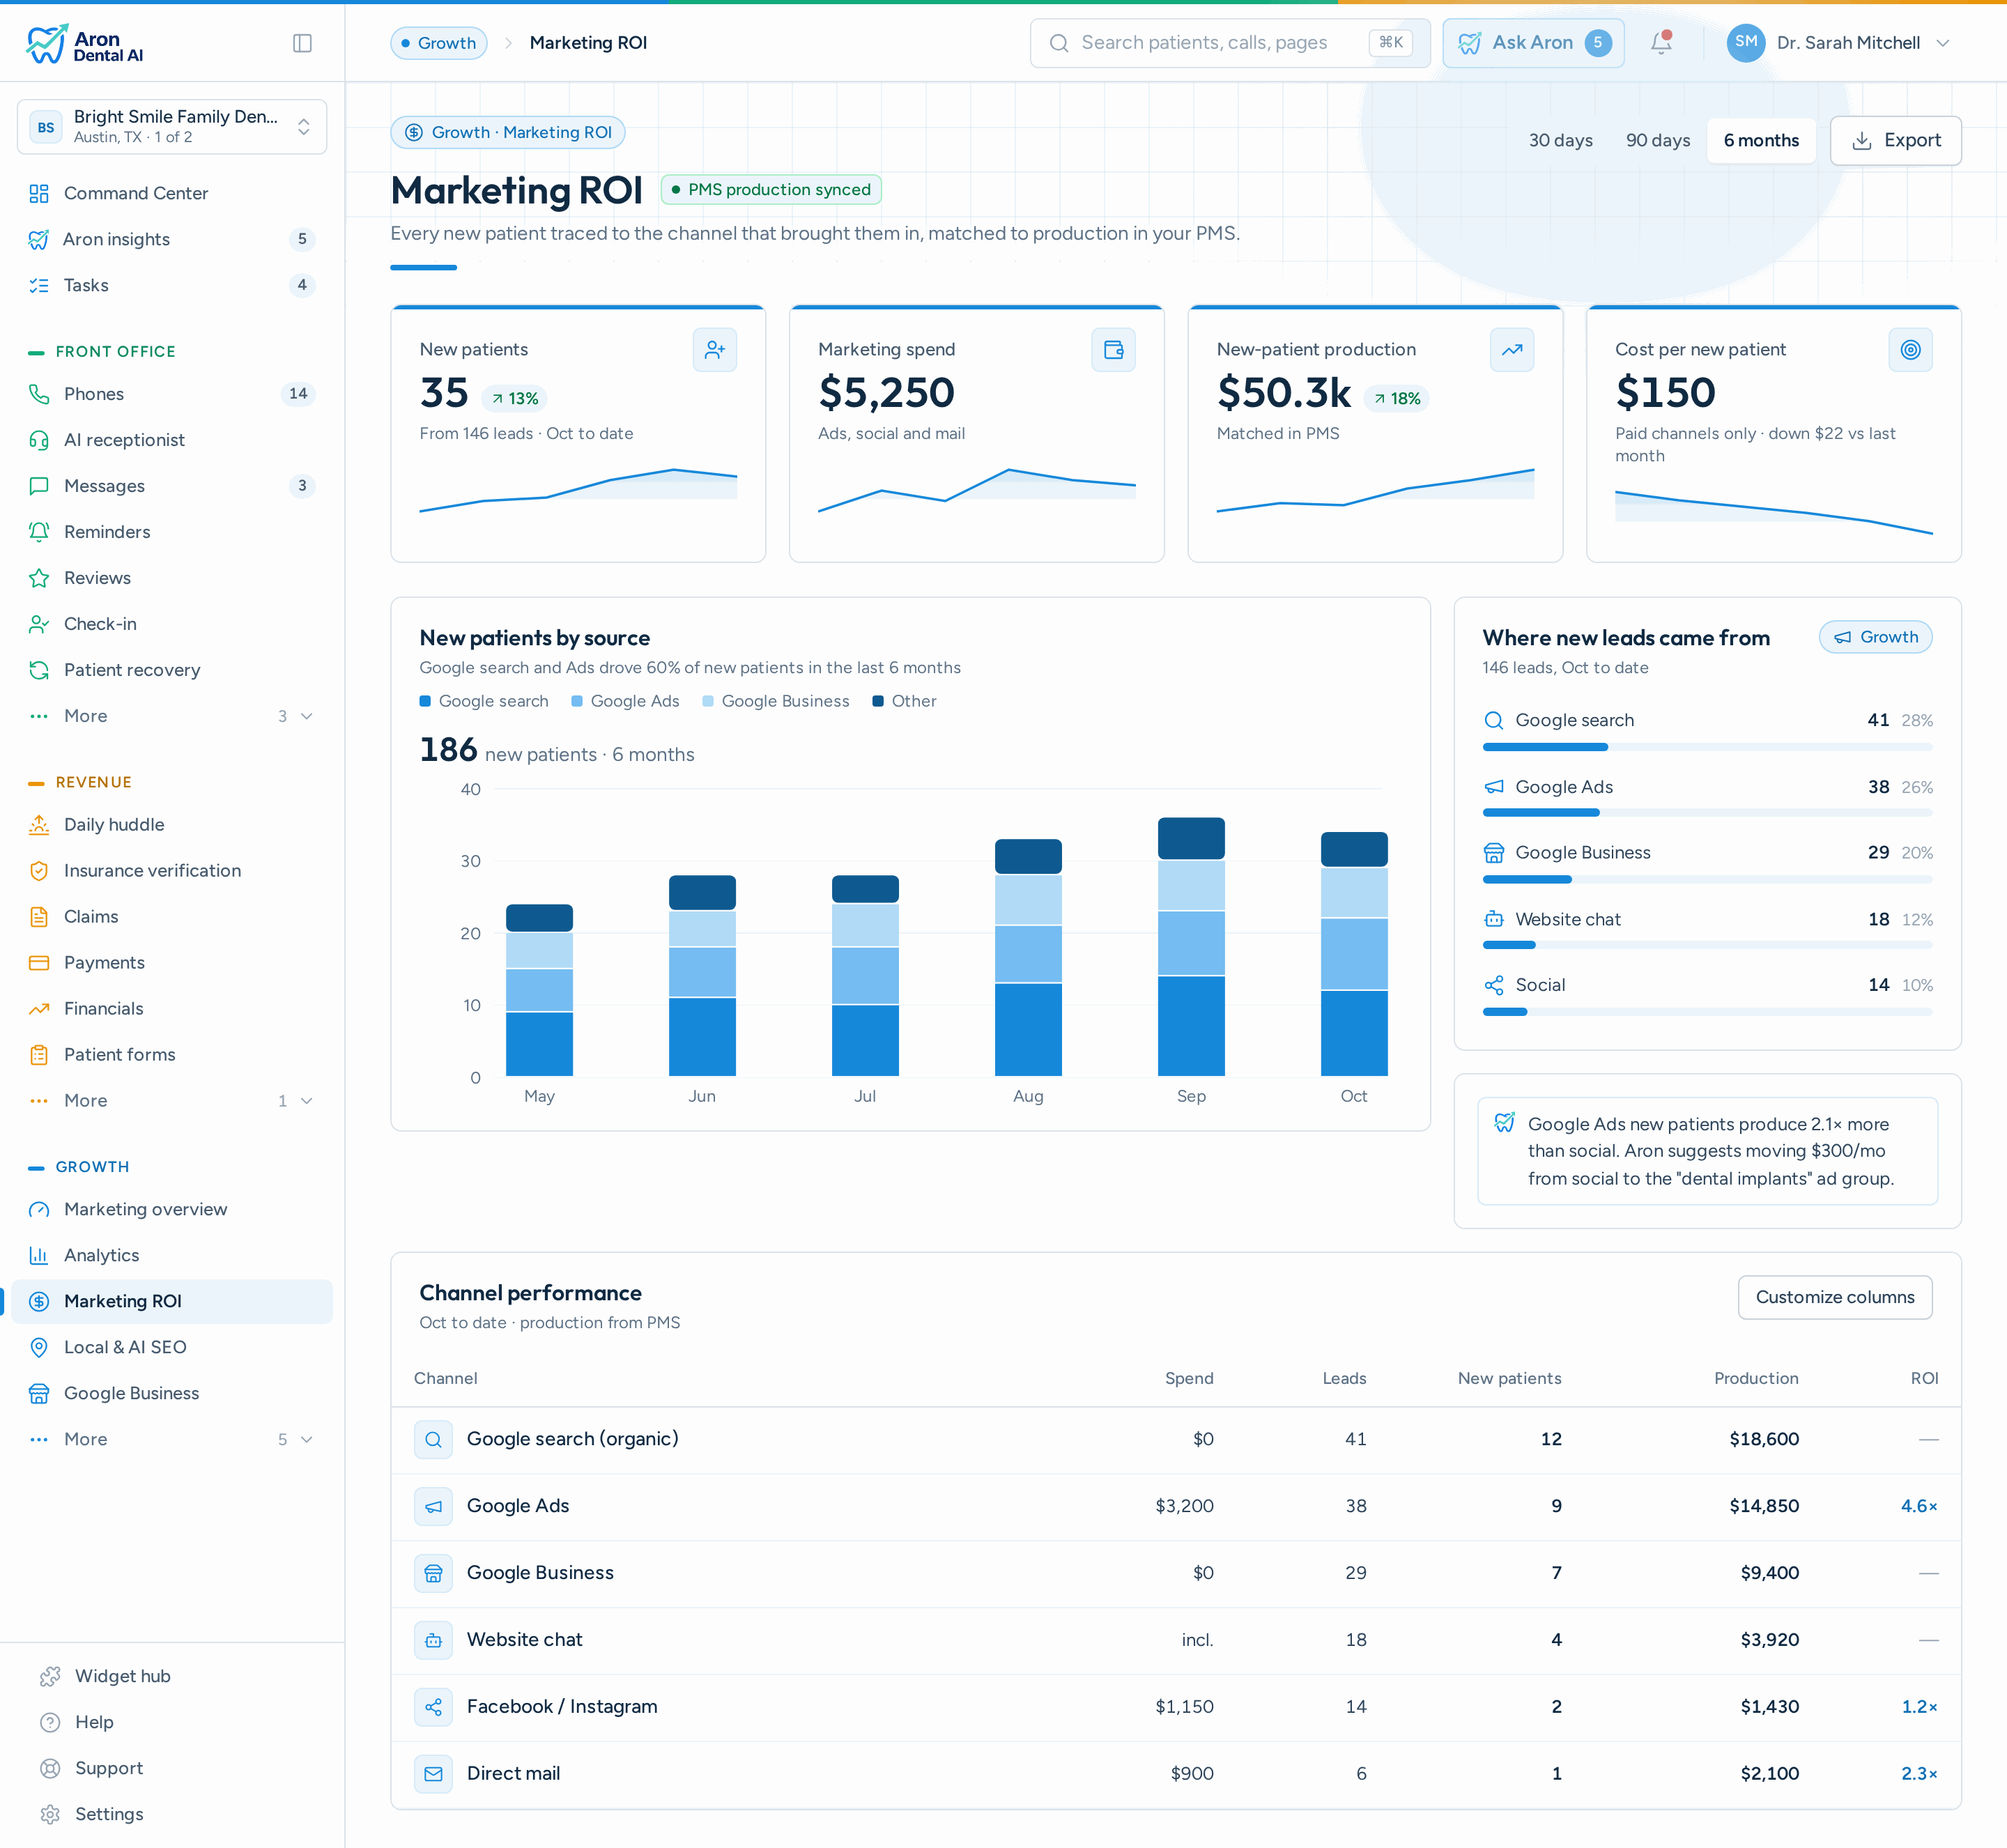Expand More under Revenue
This screenshot has height=1848, width=2007.
pos(172,1101)
